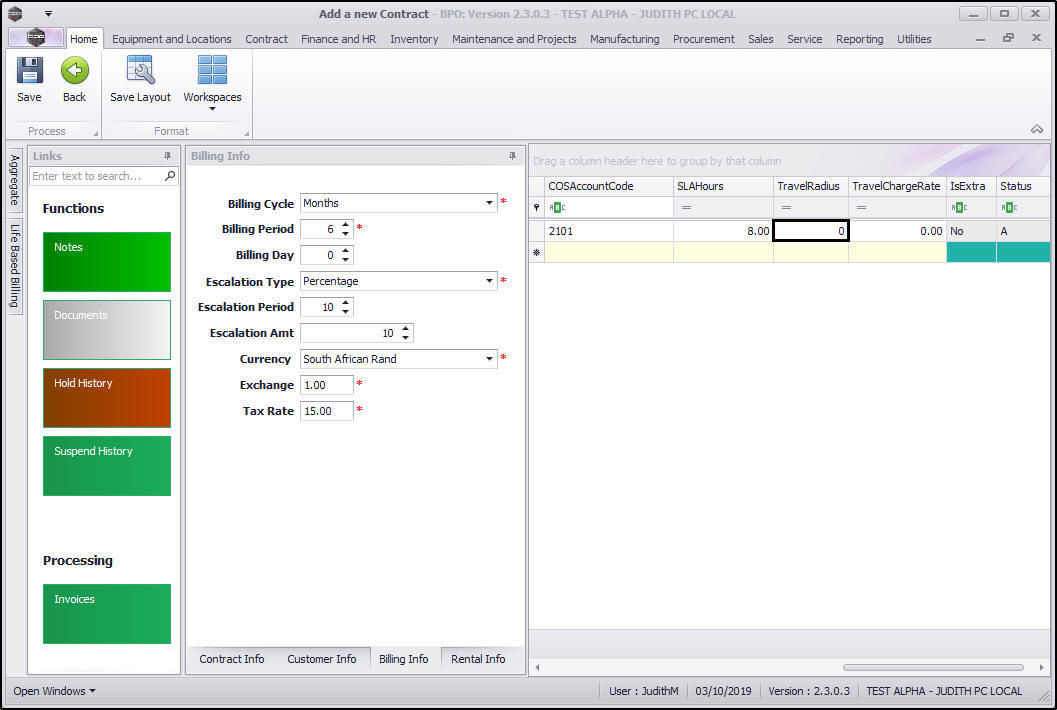Screen dimensions: 1057x710
Task: Expand the Escalation Type dropdown
Action: pos(489,281)
